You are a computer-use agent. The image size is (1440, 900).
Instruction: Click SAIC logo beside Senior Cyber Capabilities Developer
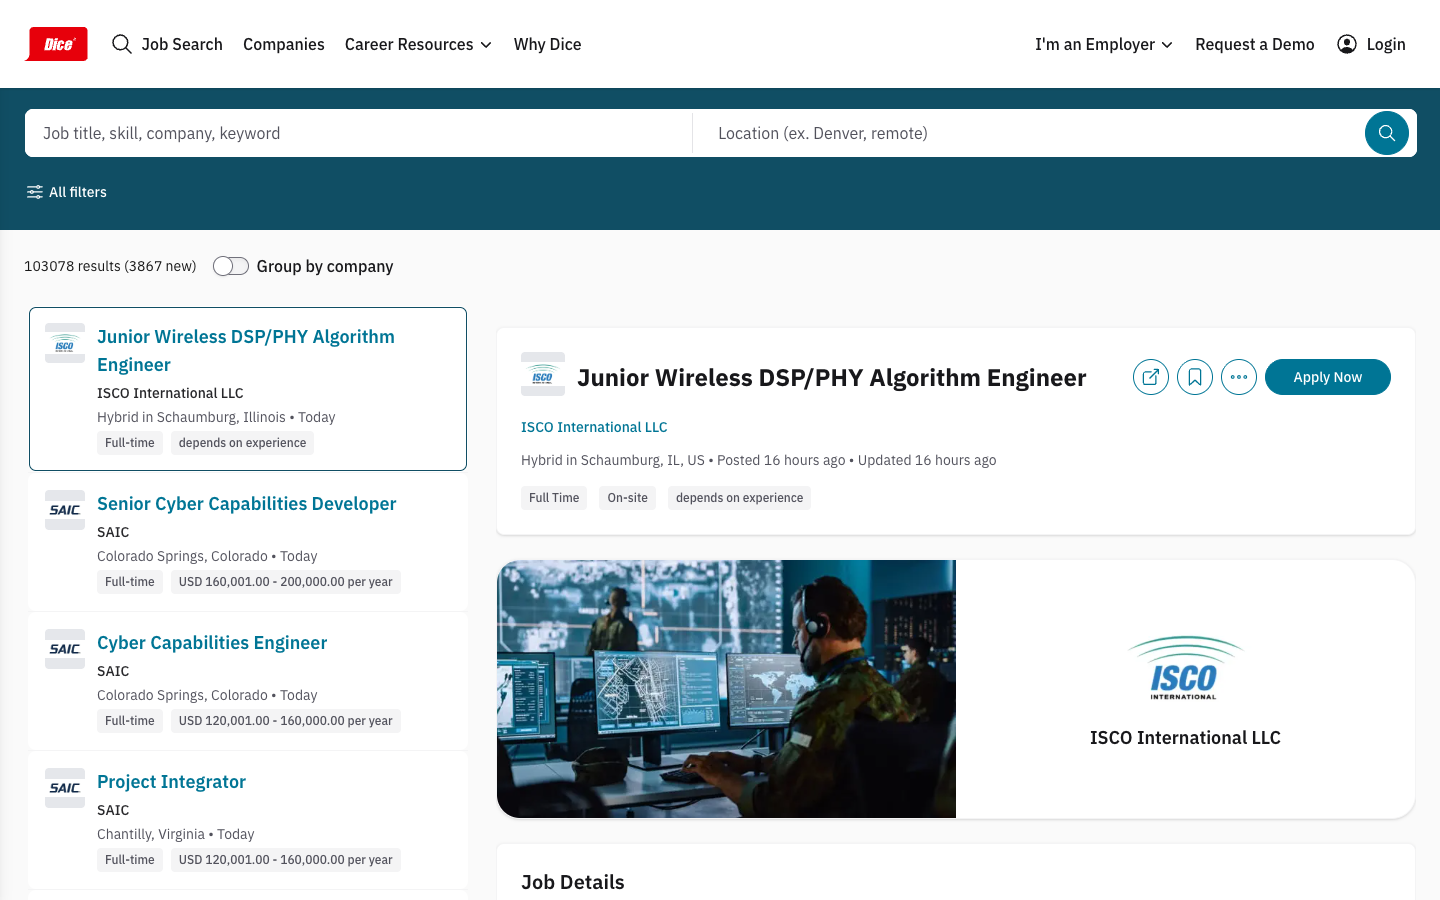[65, 510]
